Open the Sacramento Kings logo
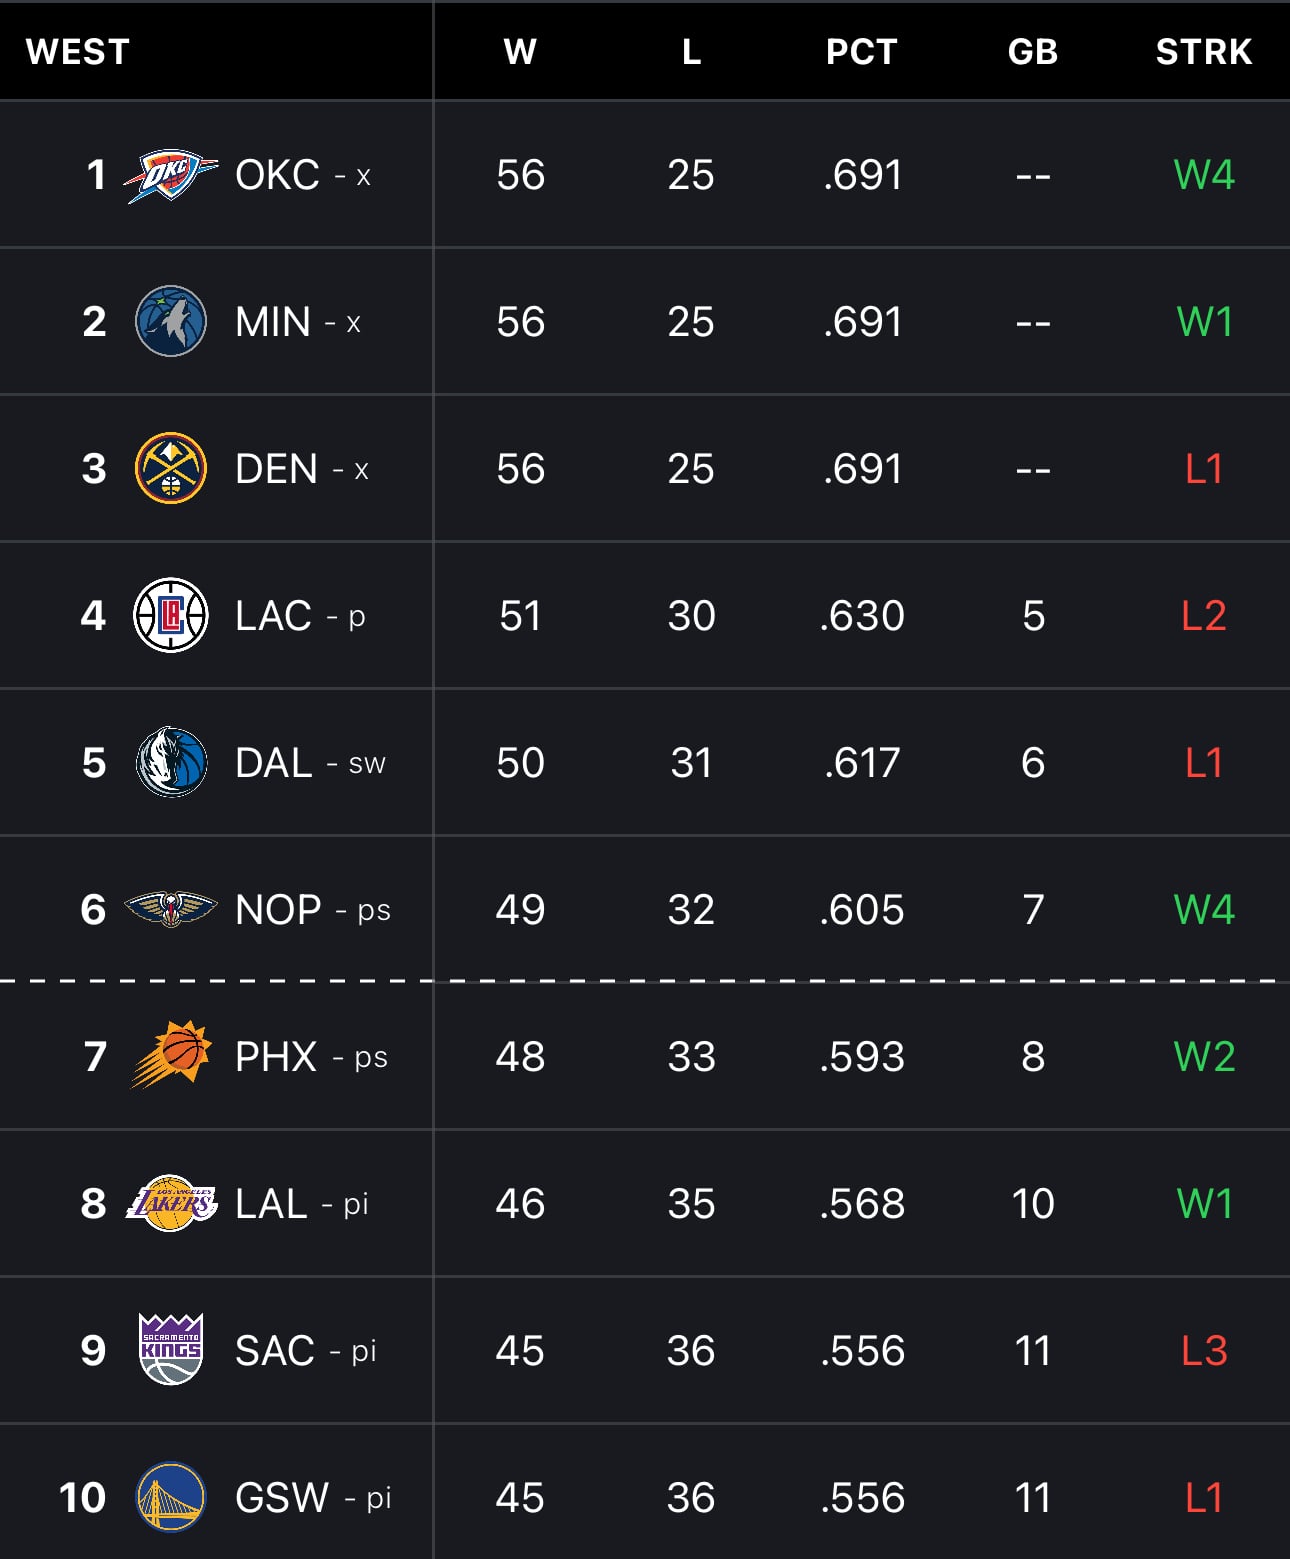 coord(171,1349)
